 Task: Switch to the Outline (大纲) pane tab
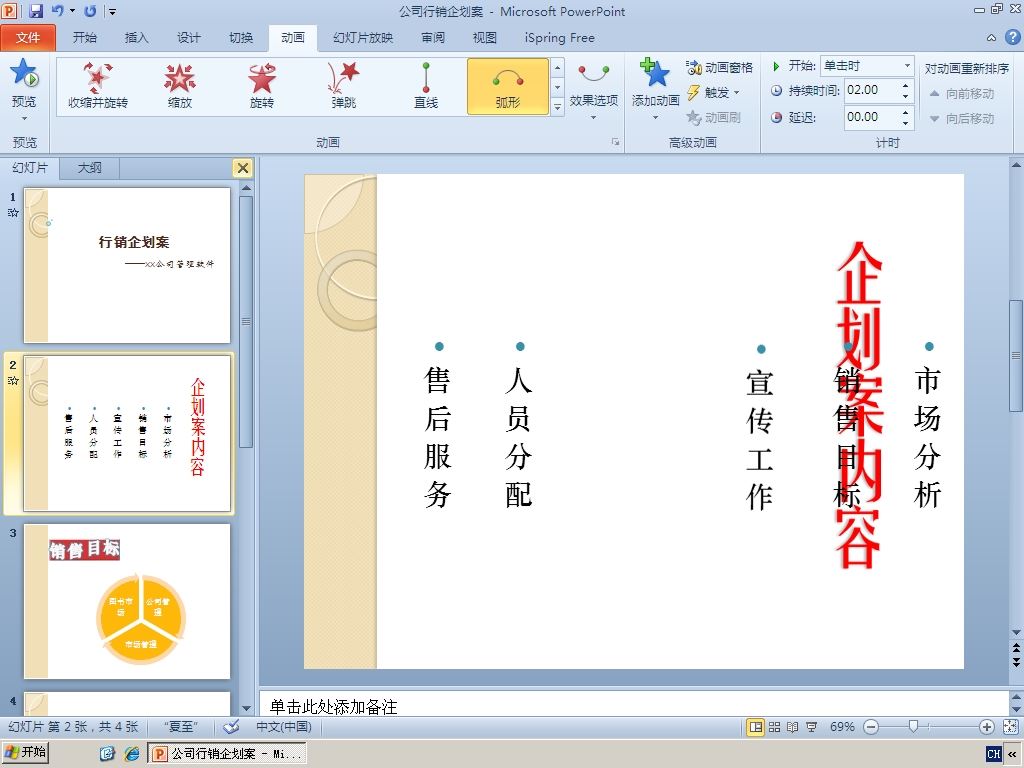coord(89,168)
